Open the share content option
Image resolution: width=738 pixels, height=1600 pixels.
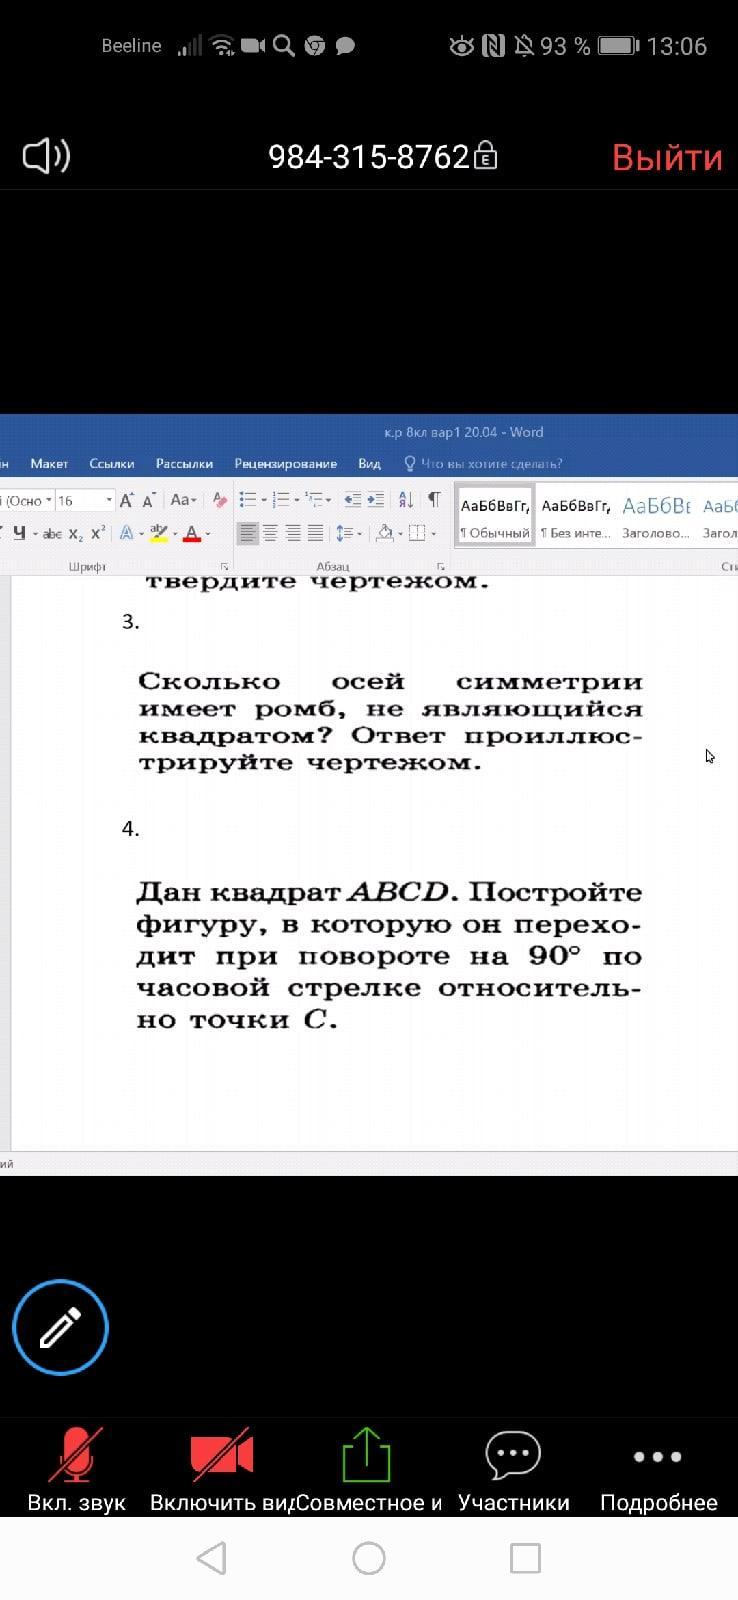[366, 1455]
